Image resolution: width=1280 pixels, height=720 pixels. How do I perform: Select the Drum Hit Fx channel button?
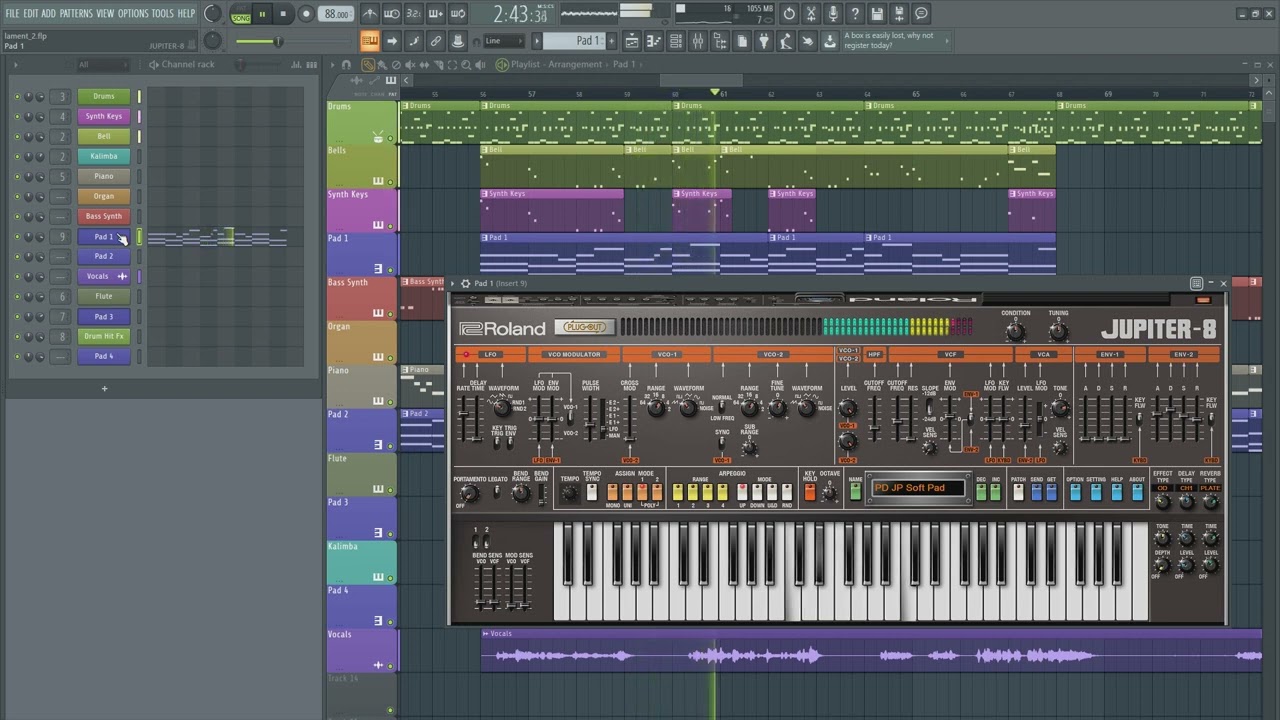click(104, 336)
